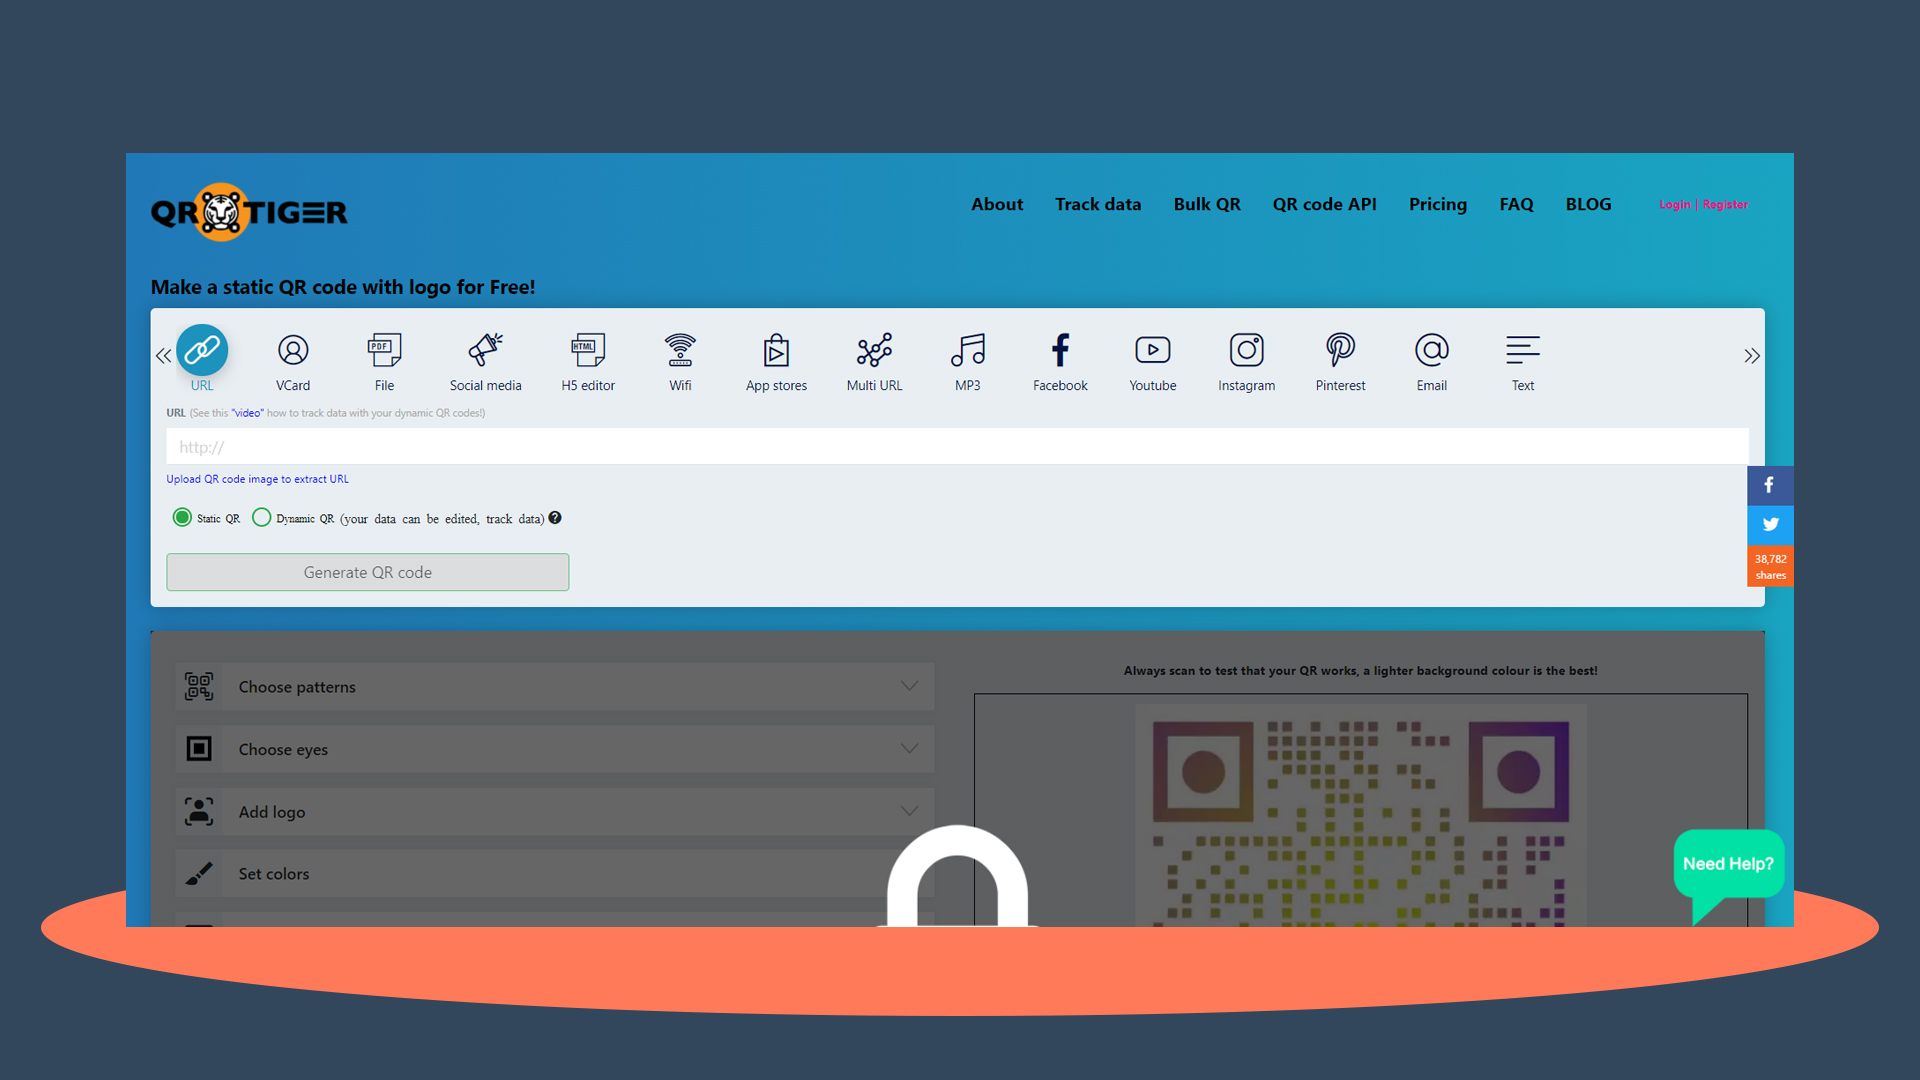This screenshot has height=1080, width=1920.
Task: Click the Register link
Action: [x=1725, y=205]
